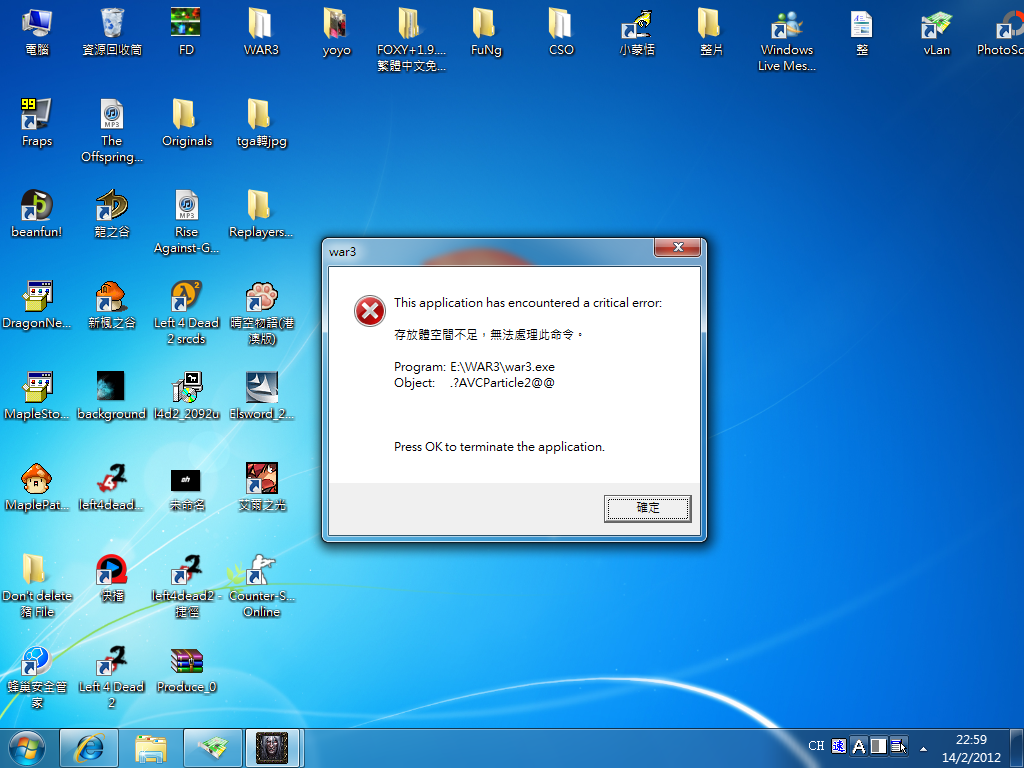Open the clock showing 22:59

971,748
